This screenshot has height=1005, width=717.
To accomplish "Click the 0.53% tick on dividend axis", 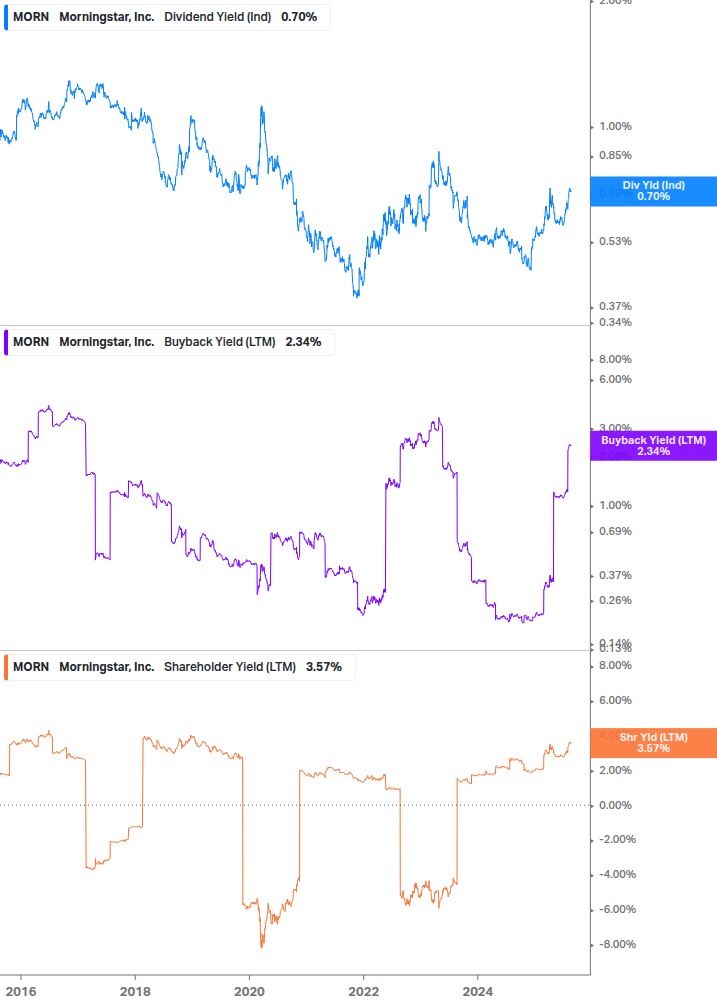I will (x=615, y=242).
